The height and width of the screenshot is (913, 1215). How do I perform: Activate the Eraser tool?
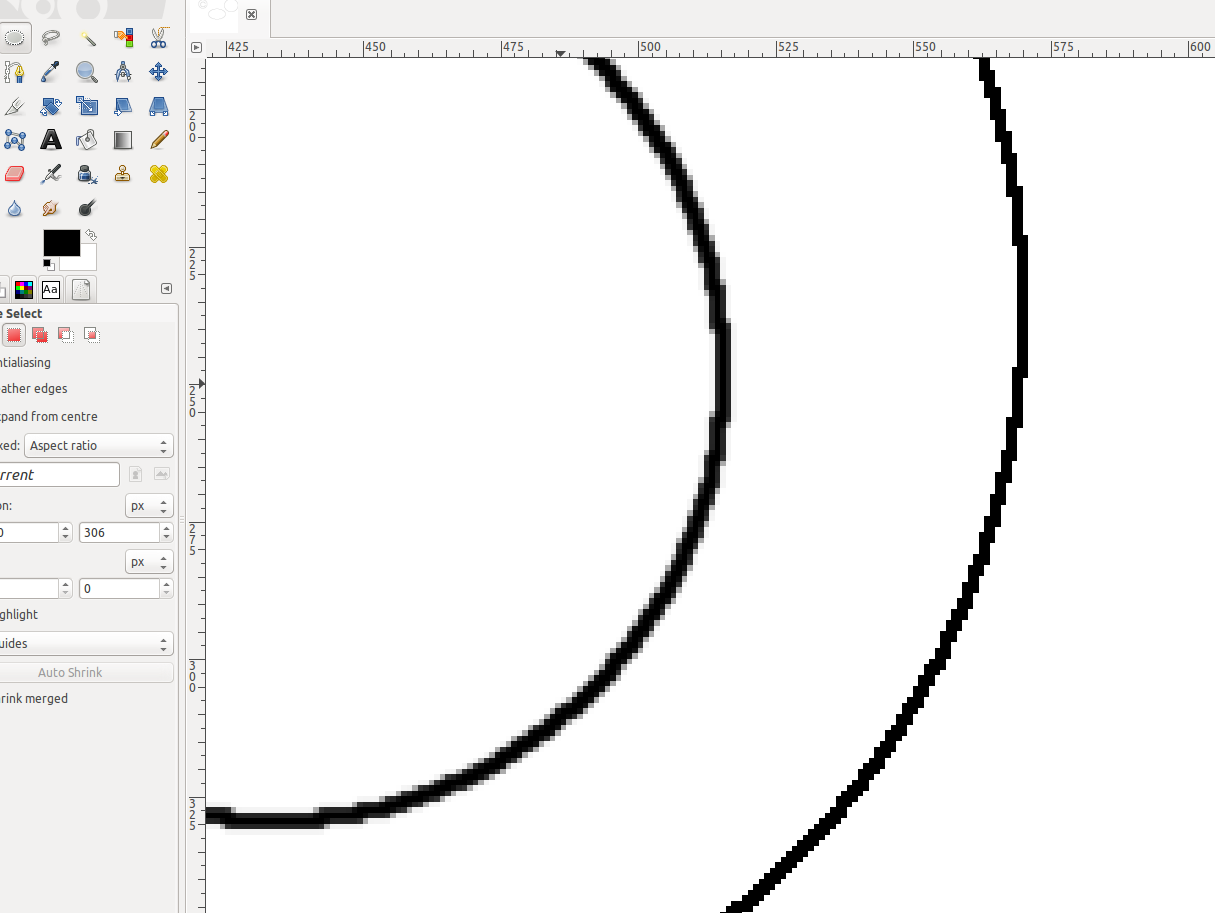[14, 173]
